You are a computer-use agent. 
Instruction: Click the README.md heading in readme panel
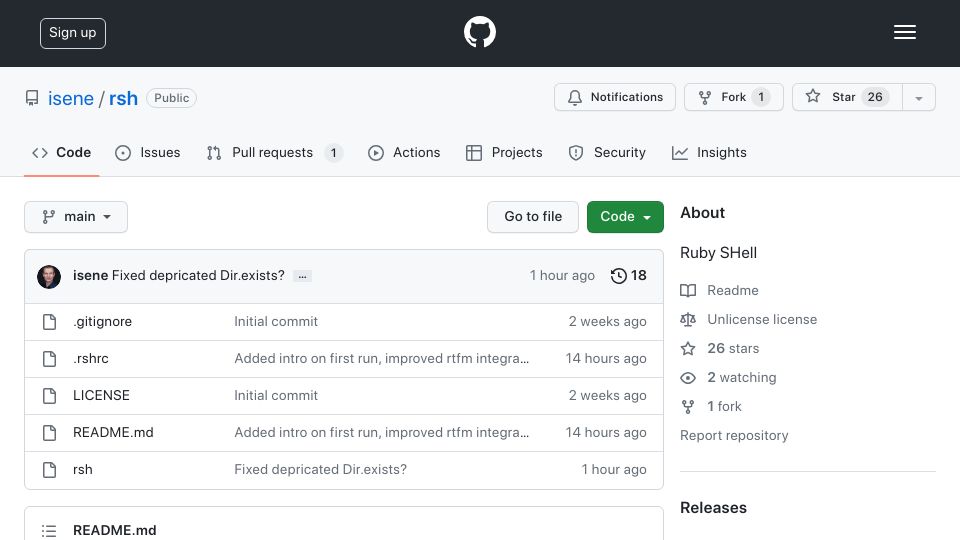pyautogui.click(x=114, y=530)
